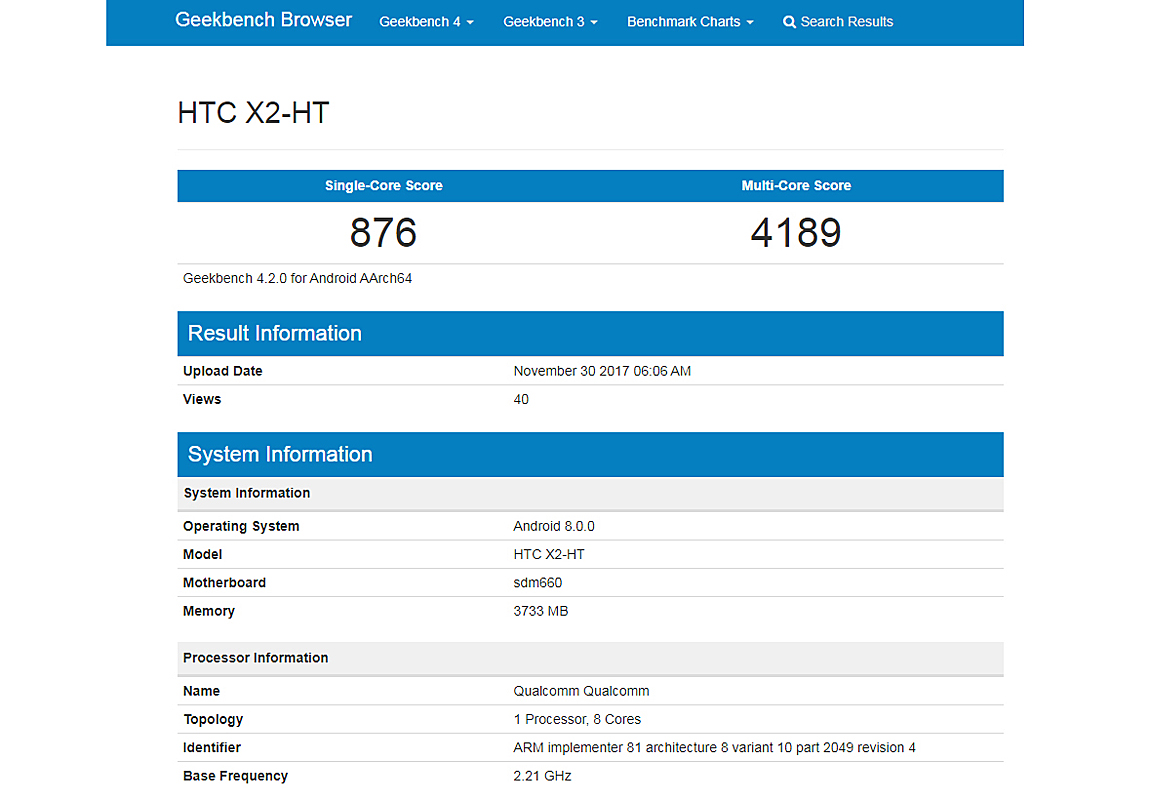Go to Geekbench Browser home link

coord(263,20)
